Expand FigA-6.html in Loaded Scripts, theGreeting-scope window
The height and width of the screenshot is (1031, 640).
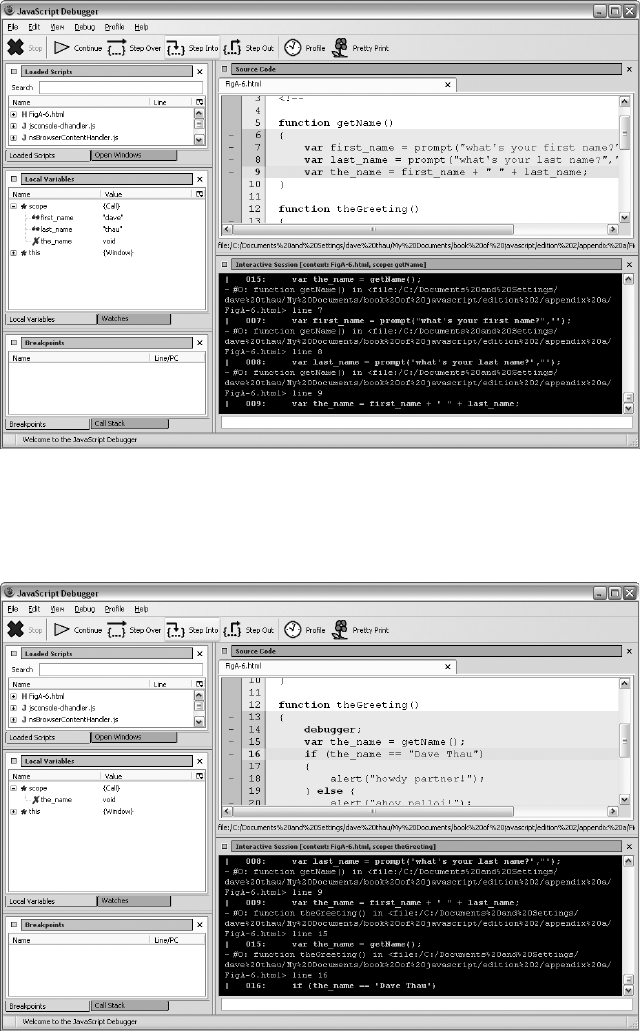pos(14,696)
